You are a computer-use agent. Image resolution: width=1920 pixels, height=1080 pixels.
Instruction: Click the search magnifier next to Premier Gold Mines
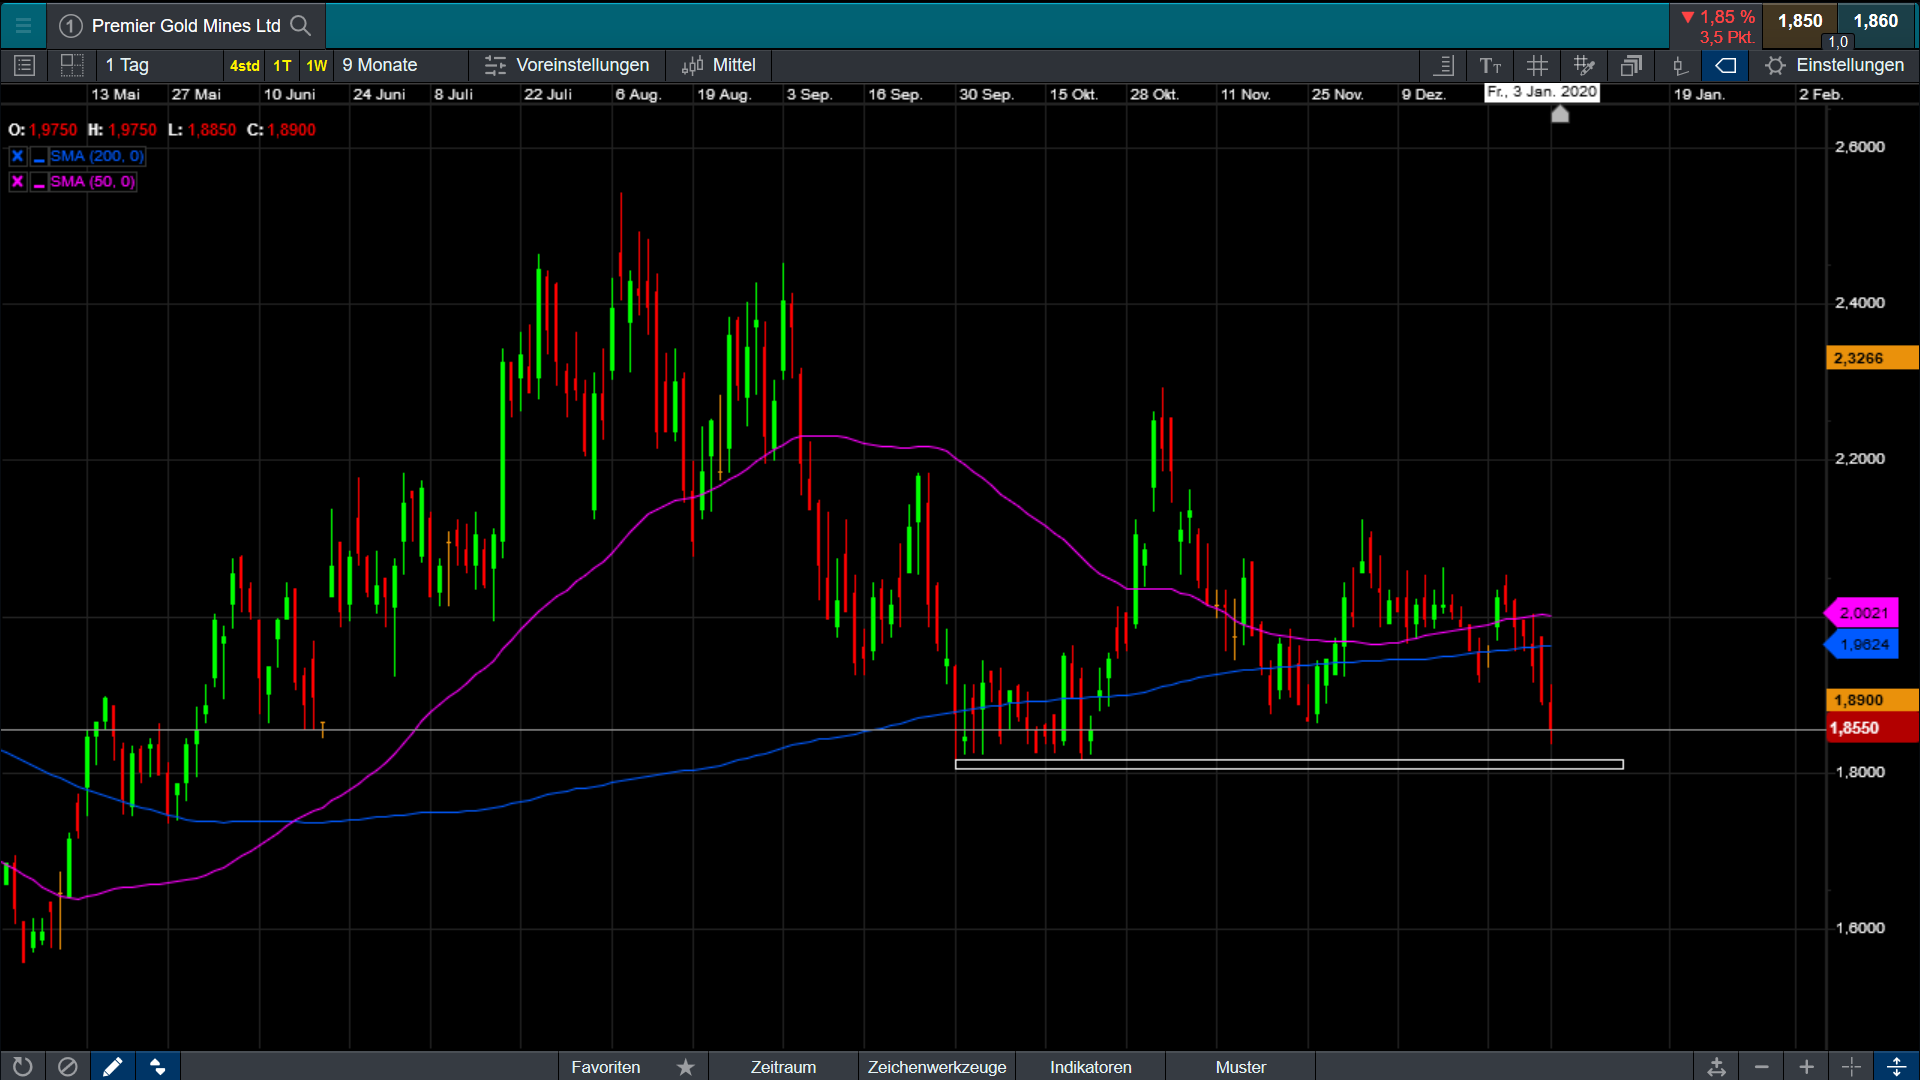(300, 25)
